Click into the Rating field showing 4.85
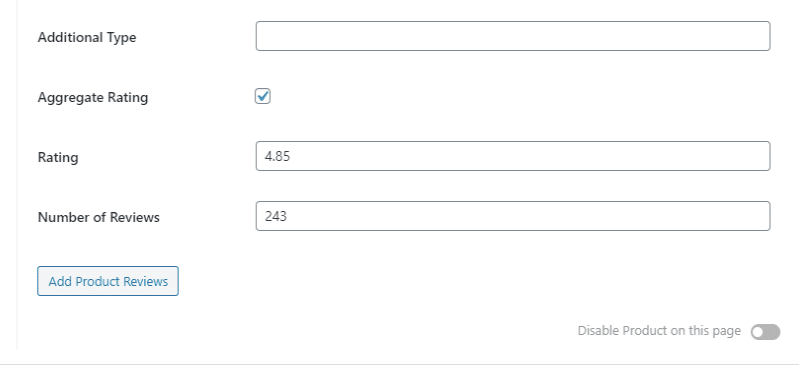This screenshot has width=799, height=366. click(513, 156)
